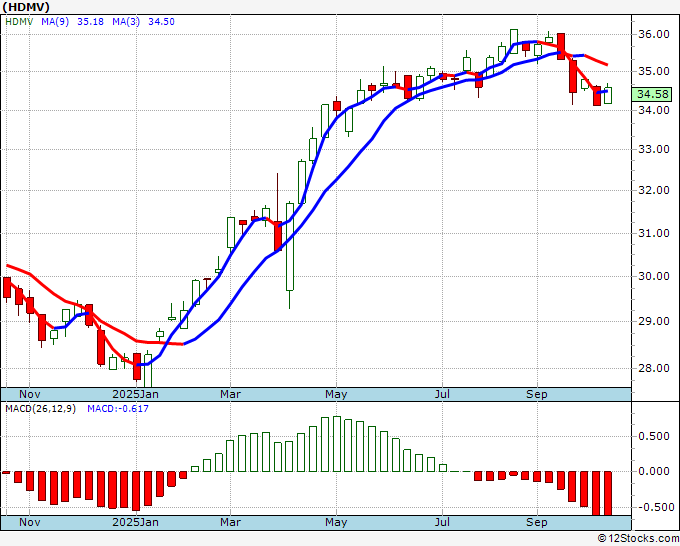Click the 33.00 price axis label
Image resolution: width=680 pixels, height=546 pixels.
[654, 149]
